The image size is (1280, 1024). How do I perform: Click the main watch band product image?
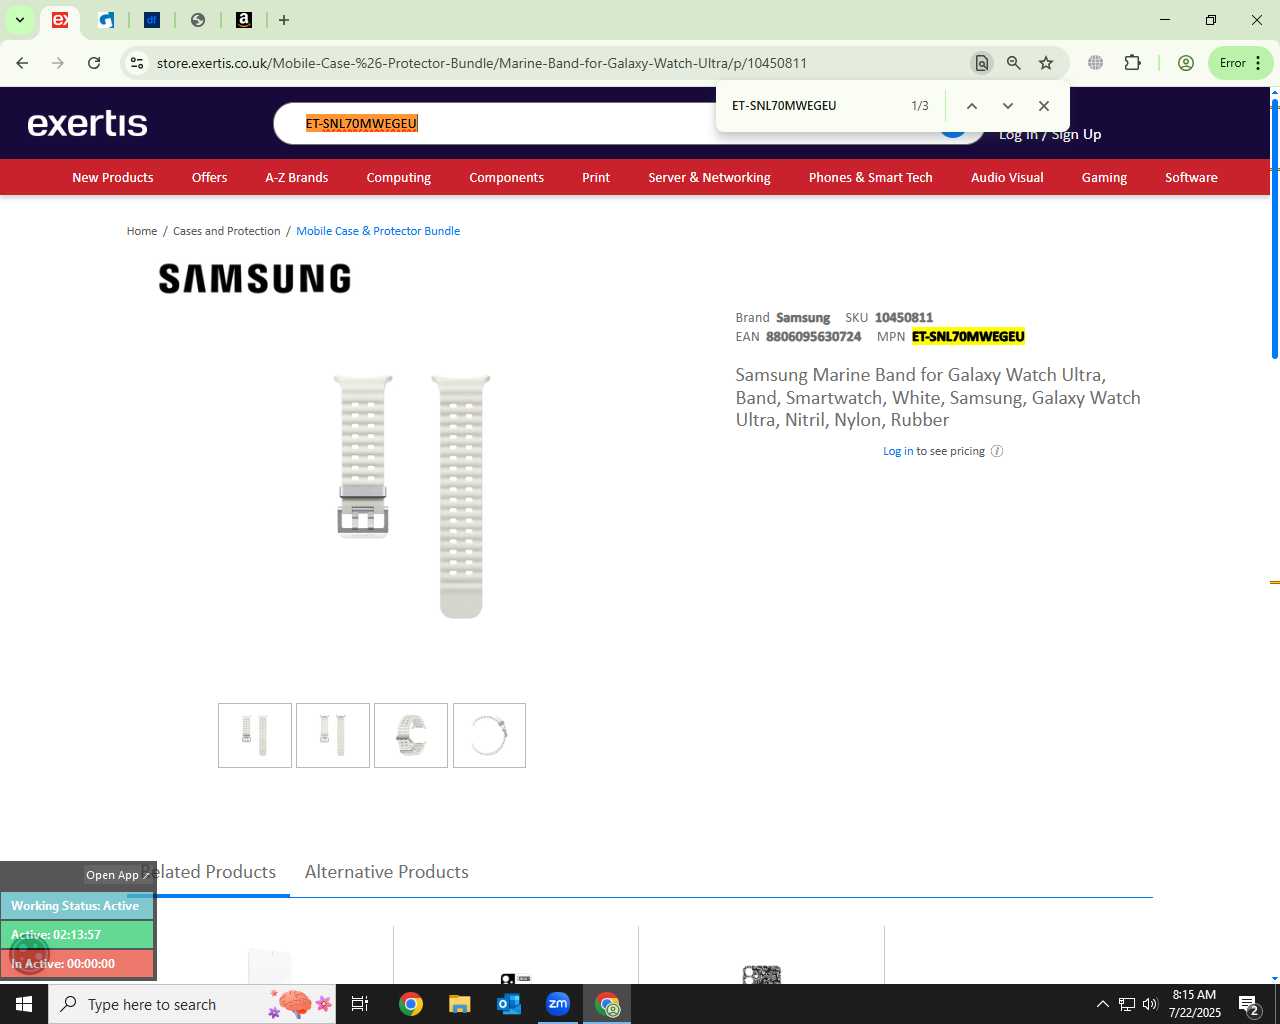click(x=411, y=496)
